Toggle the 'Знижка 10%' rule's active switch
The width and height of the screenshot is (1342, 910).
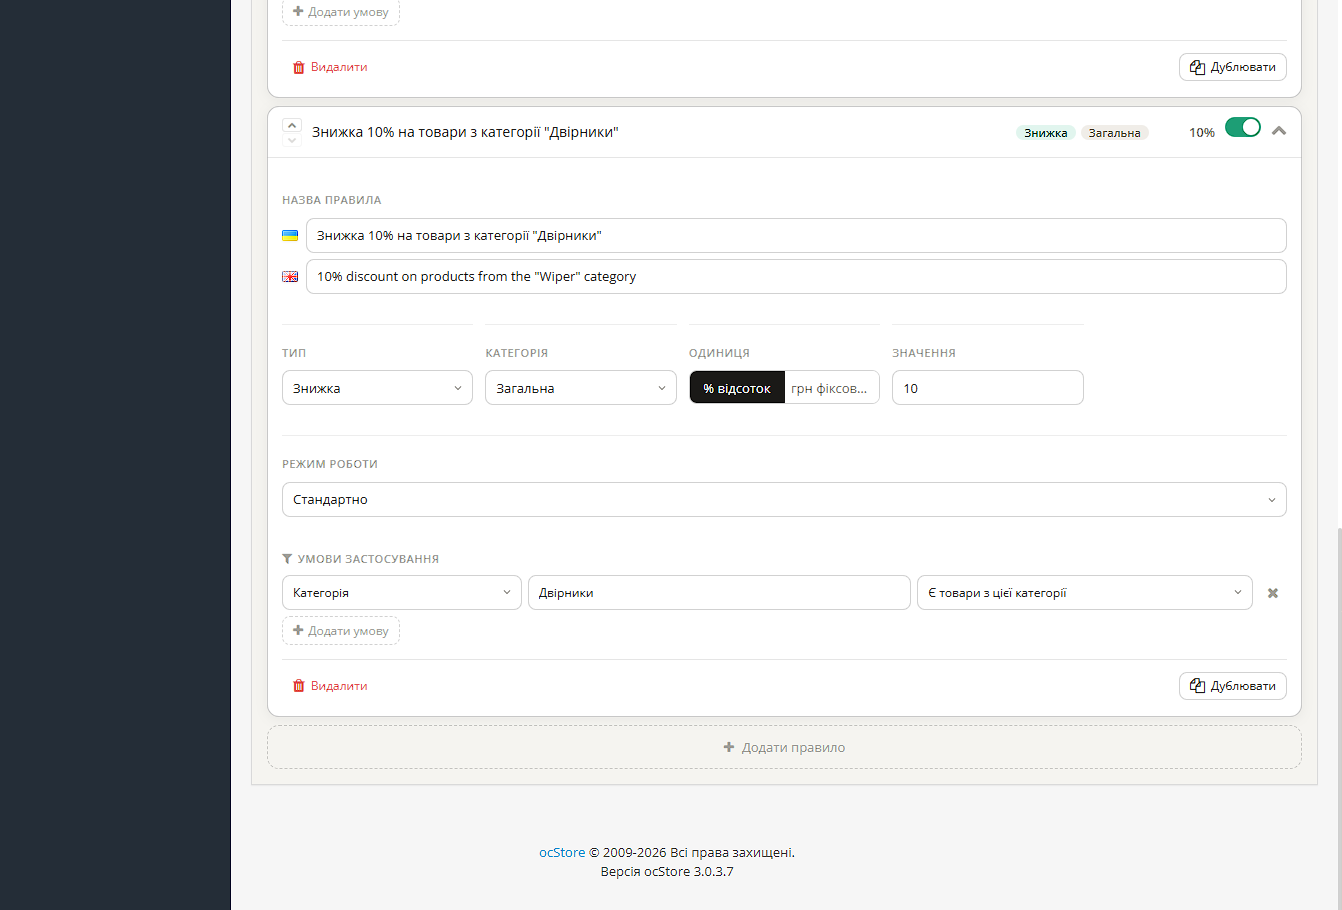click(x=1243, y=128)
